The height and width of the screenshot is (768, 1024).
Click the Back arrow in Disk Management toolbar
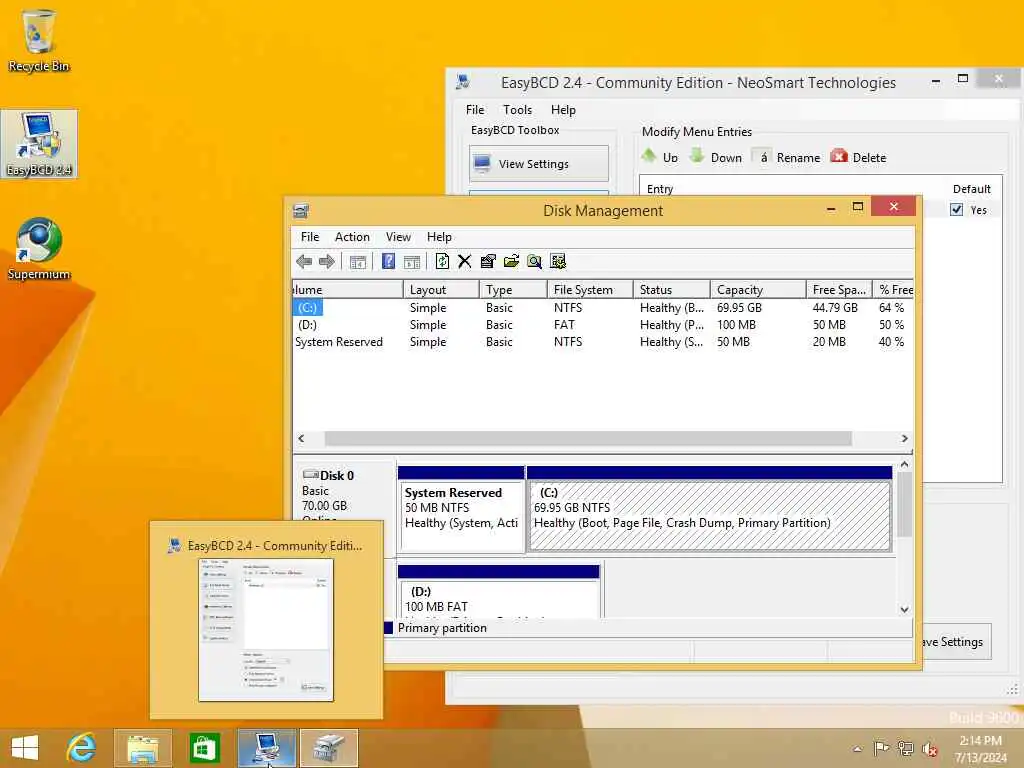304,262
